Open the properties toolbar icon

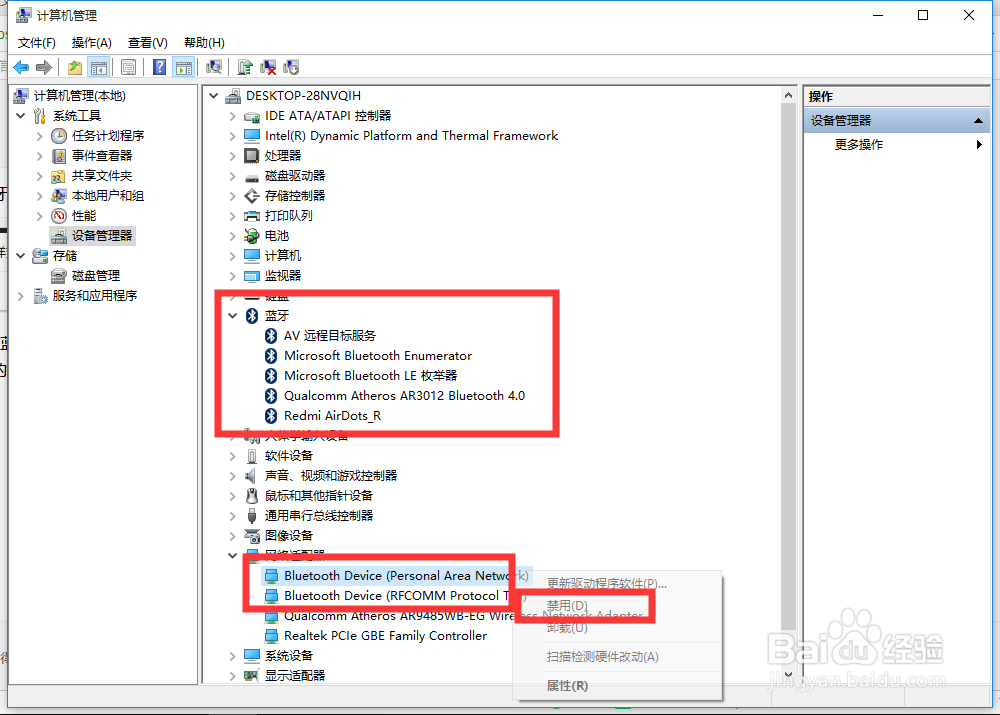point(128,67)
